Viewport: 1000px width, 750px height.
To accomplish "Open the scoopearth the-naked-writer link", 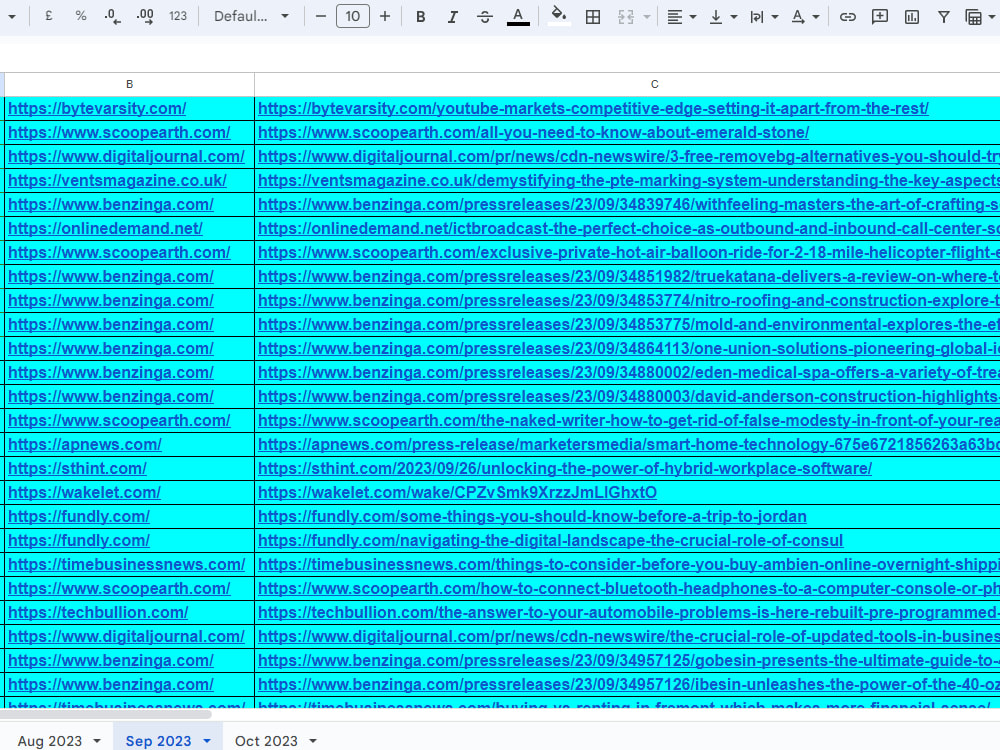I will point(629,421).
